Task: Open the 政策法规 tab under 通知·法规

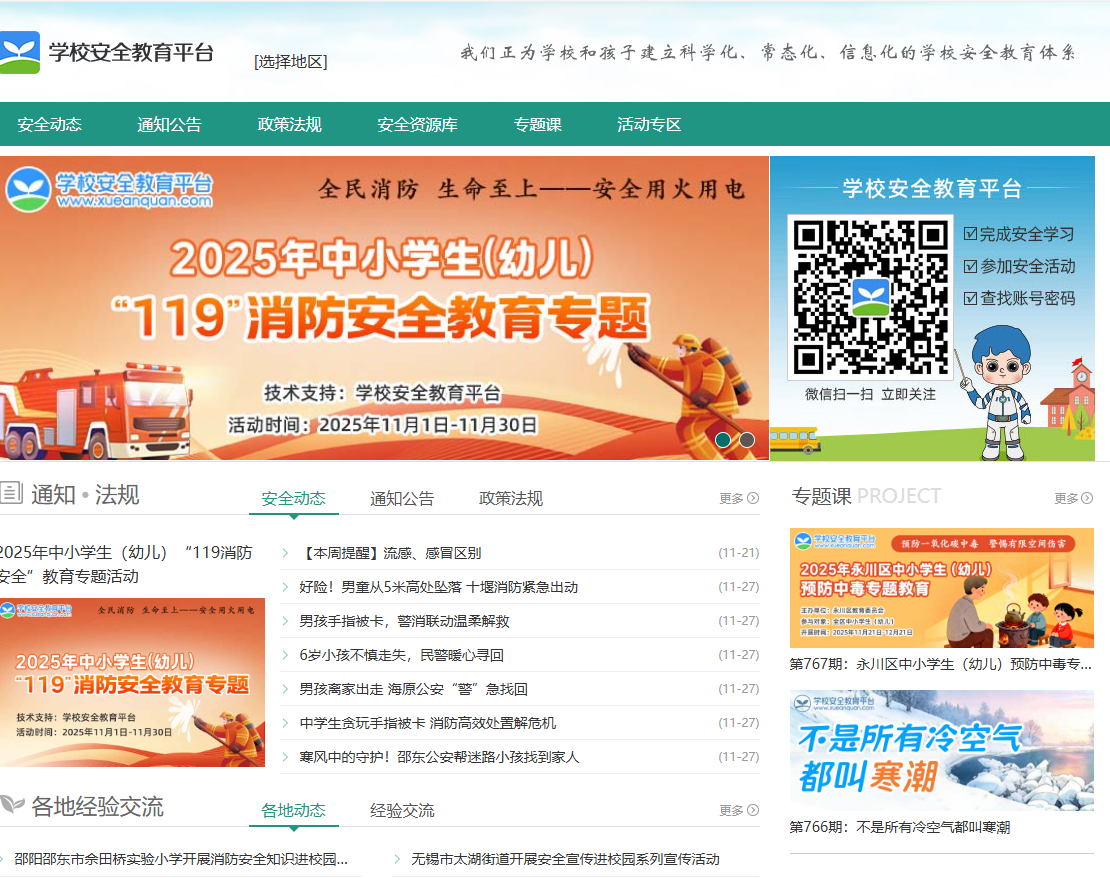Action: pyautogui.click(x=510, y=497)
